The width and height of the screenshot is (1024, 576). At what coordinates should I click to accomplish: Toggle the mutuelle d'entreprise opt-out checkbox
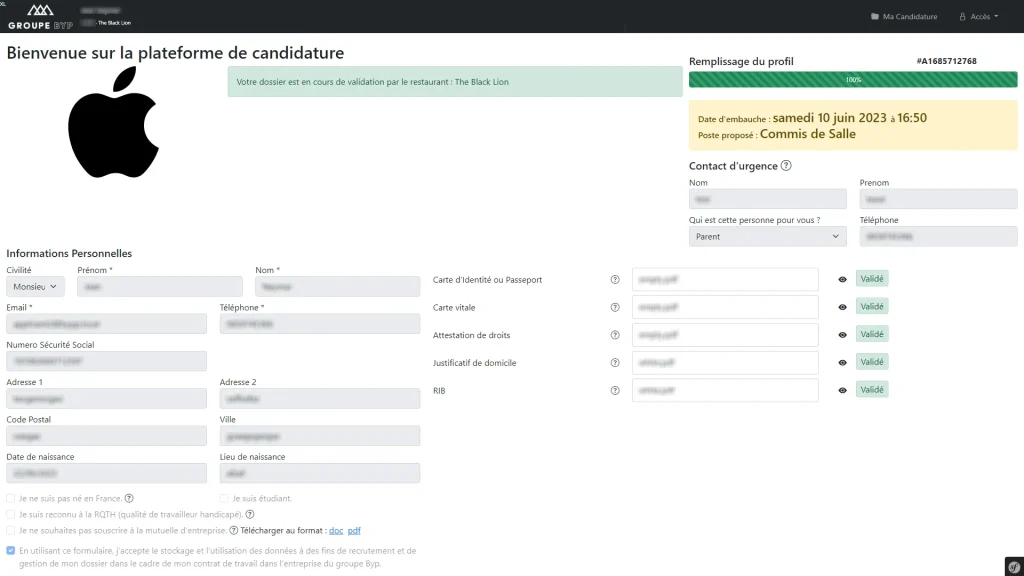[x=10, y=530]
